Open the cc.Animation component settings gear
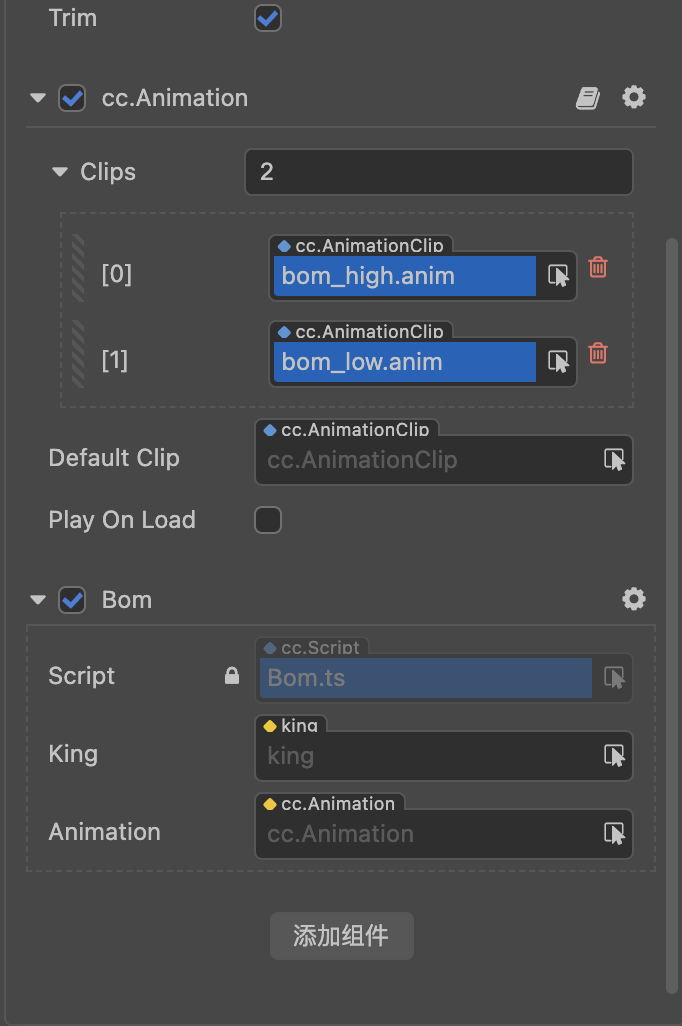The height and width of the screenshot is (1026, 682). tap(634, 98)
